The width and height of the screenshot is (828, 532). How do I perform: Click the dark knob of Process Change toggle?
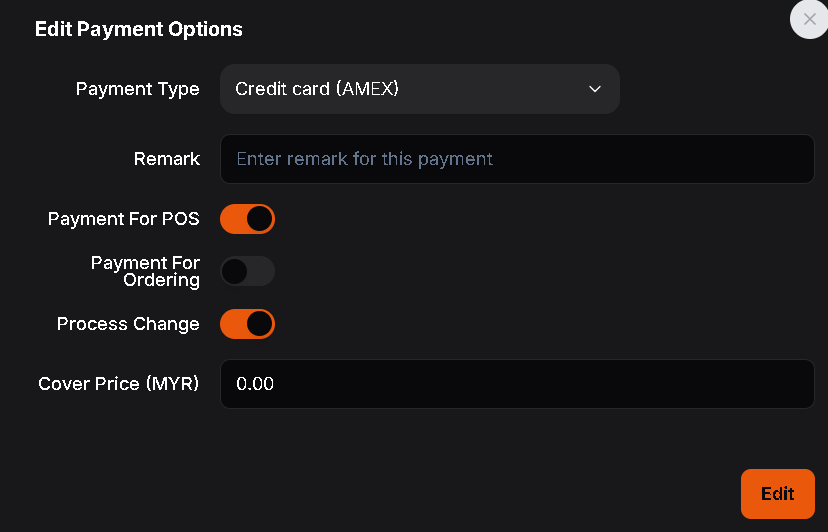click(x=259, y=324)
